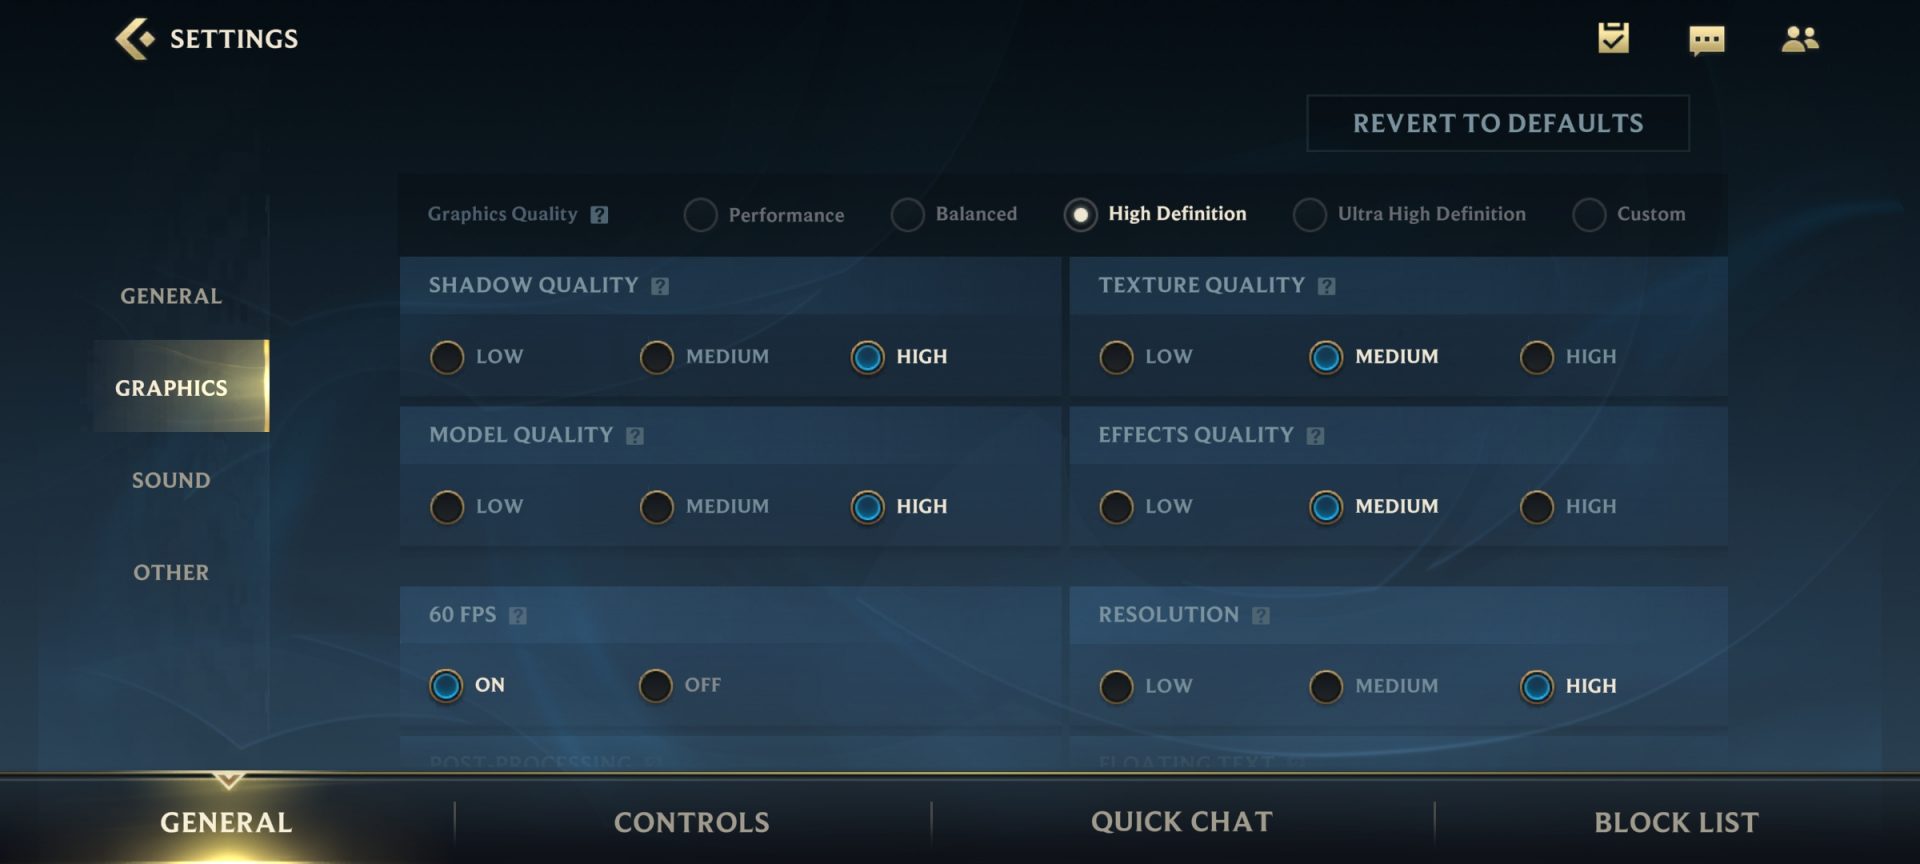This screenshot has height=864, width=1920.
Task: Select the Performance graphics quality preset
Action: (764, 215)
